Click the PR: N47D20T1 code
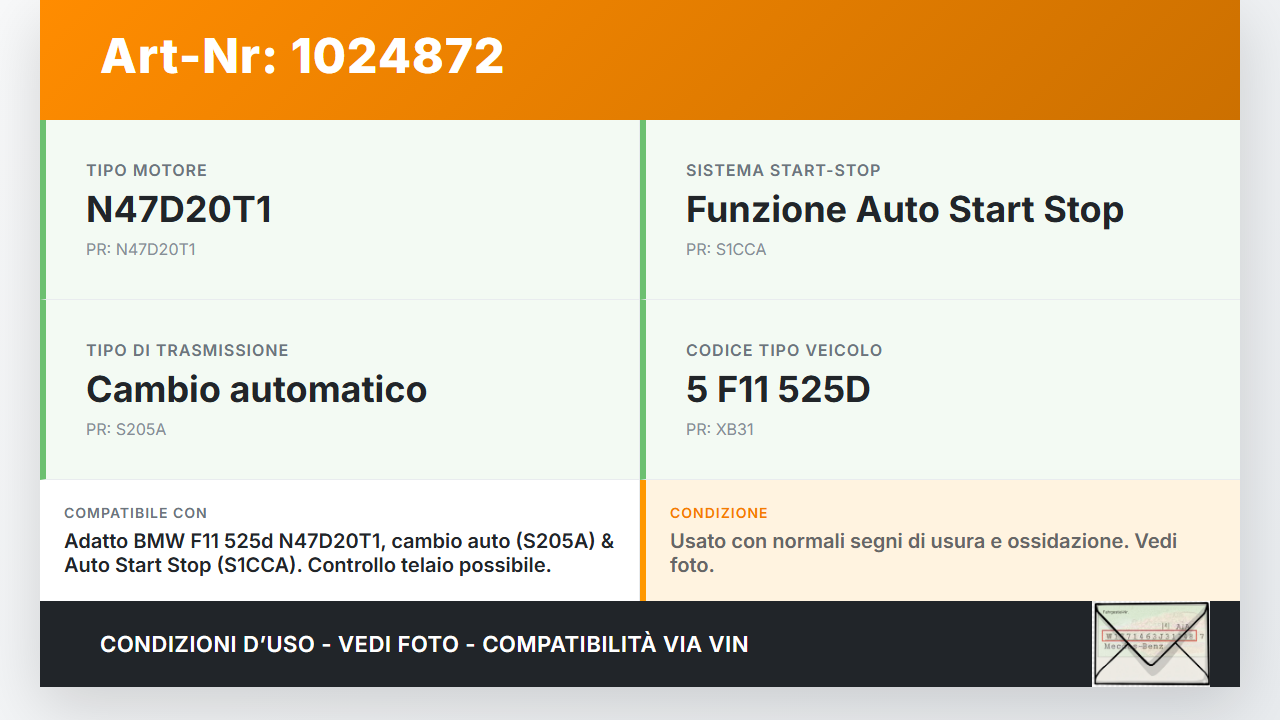1280x720 pixels. [141, 250]
